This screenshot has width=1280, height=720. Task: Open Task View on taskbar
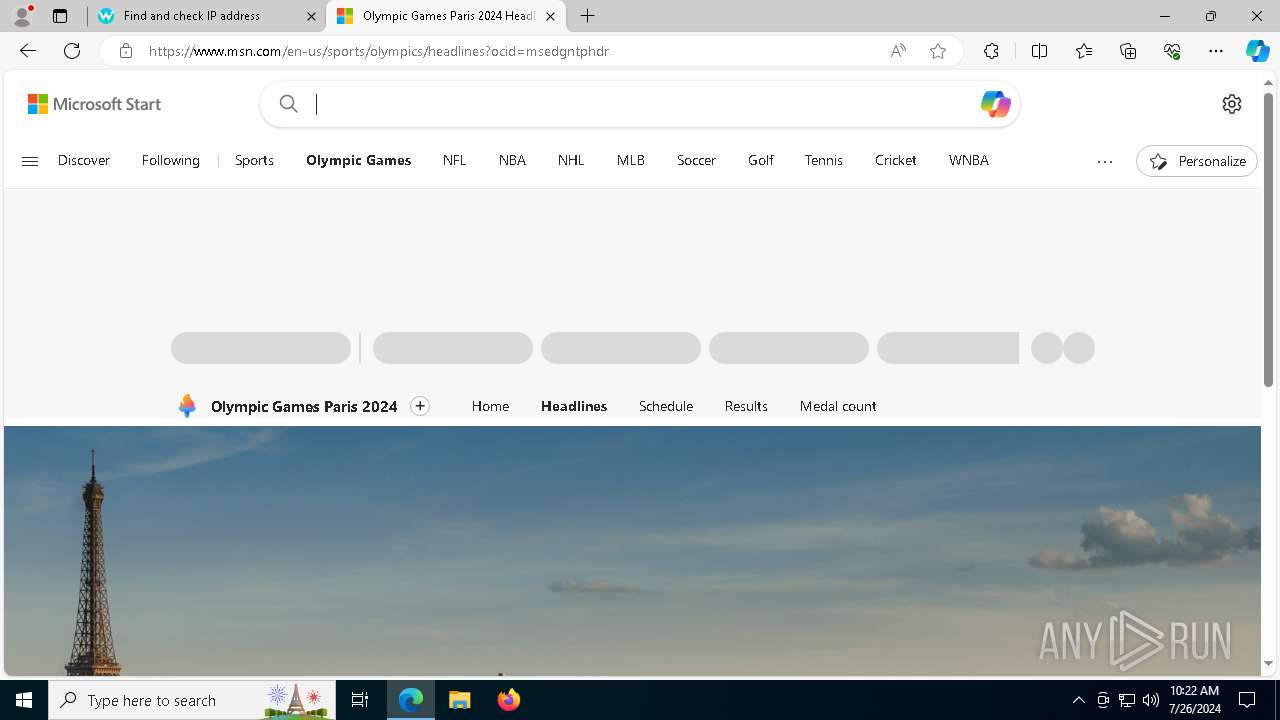(360, 700)
